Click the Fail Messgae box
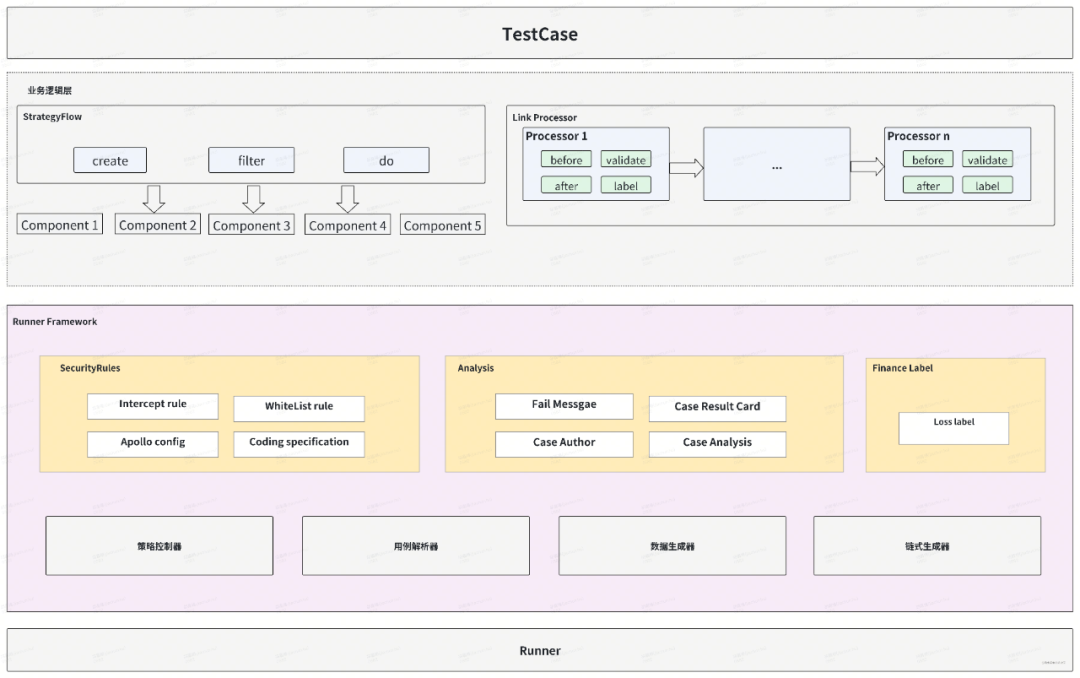 point(564,406)
